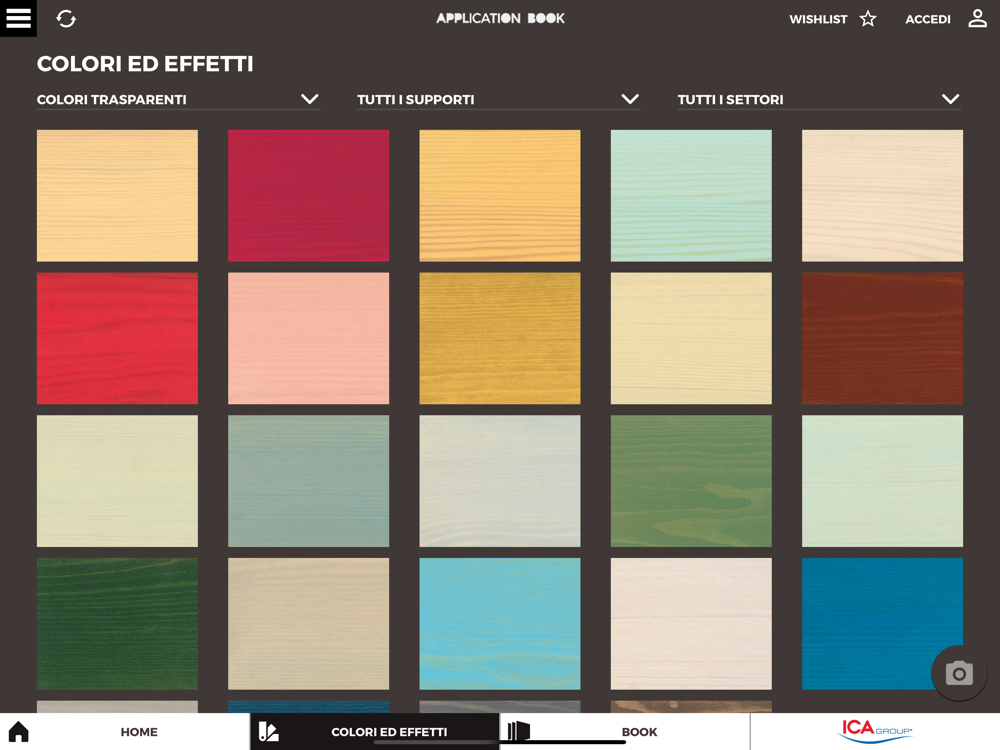
Task: Click the user profile icon
Action: (977, 18)
